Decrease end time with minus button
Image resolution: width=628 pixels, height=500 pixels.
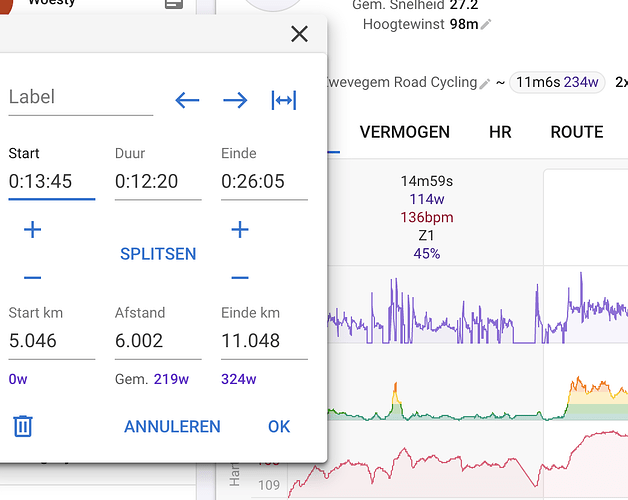pos(240,277)
